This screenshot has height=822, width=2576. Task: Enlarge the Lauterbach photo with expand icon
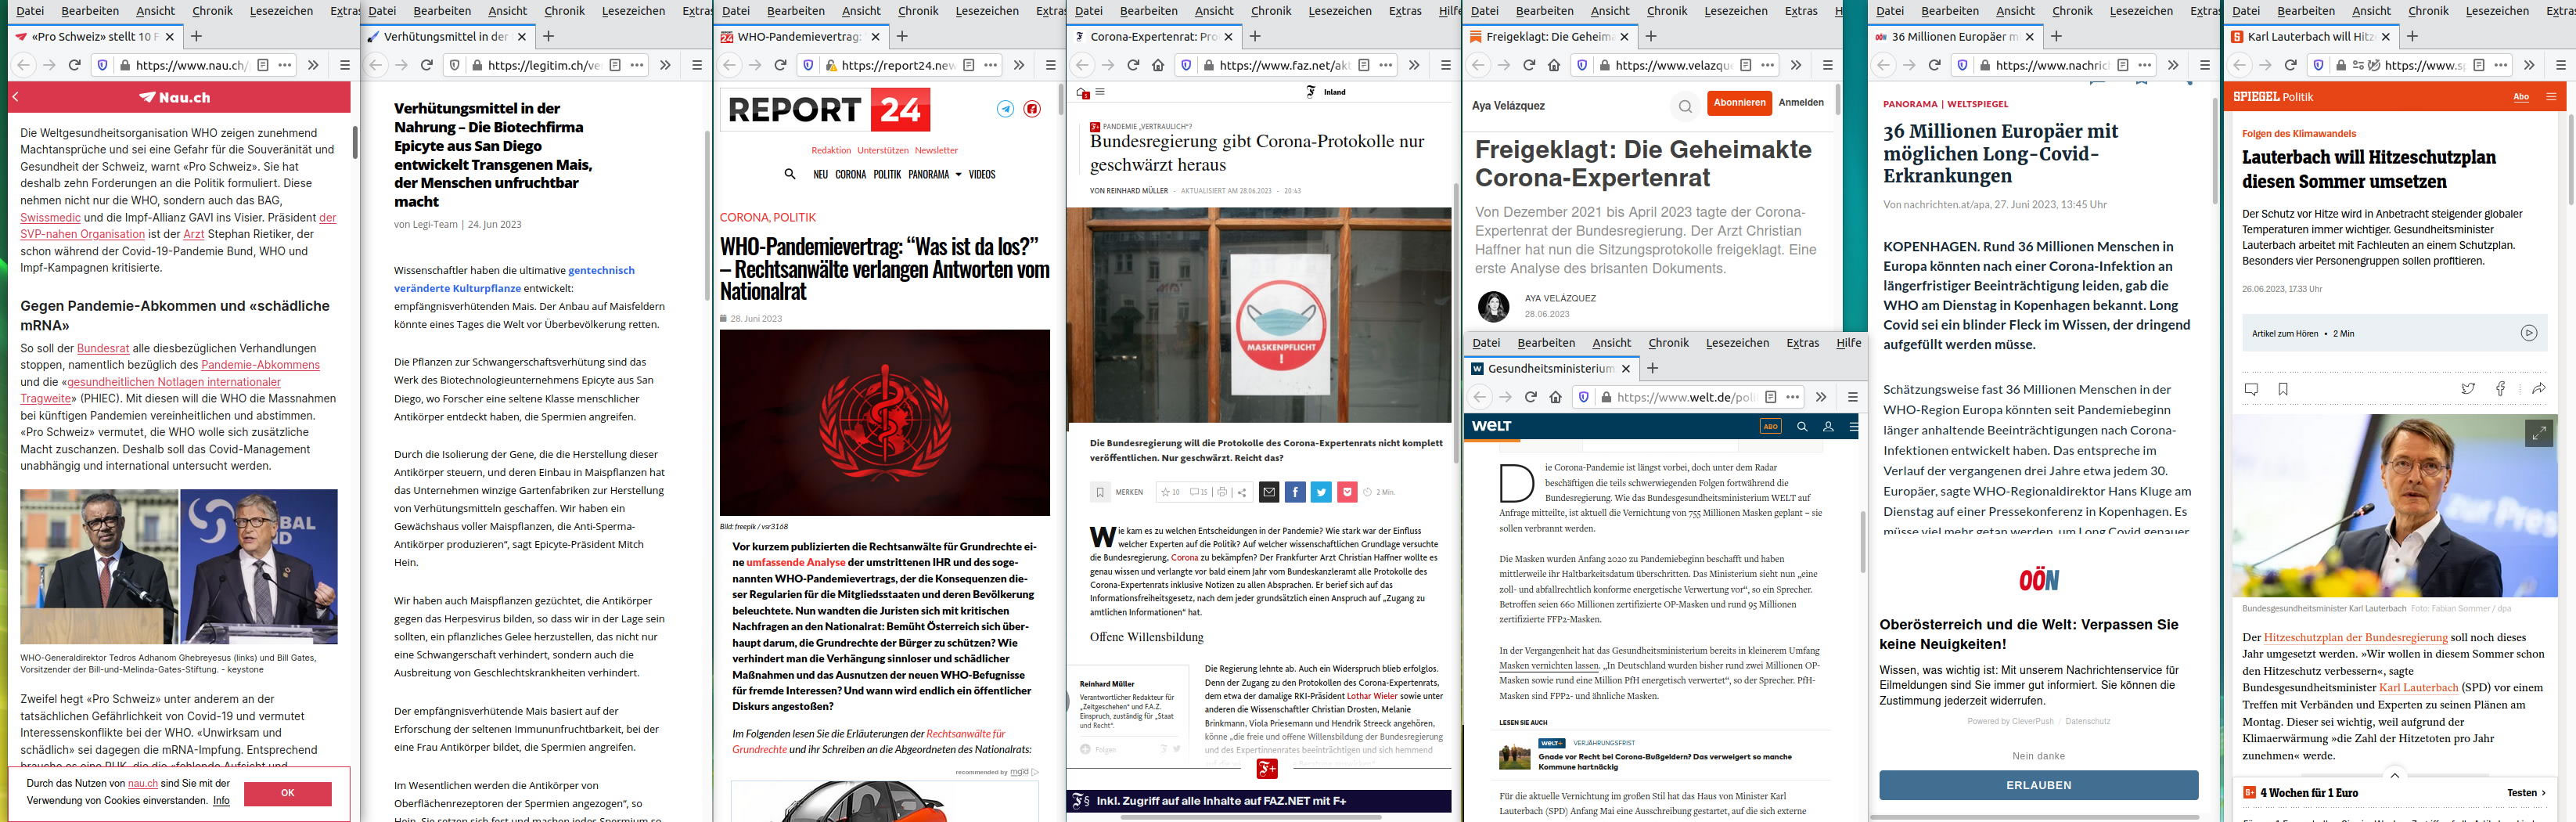point(2538,433)
